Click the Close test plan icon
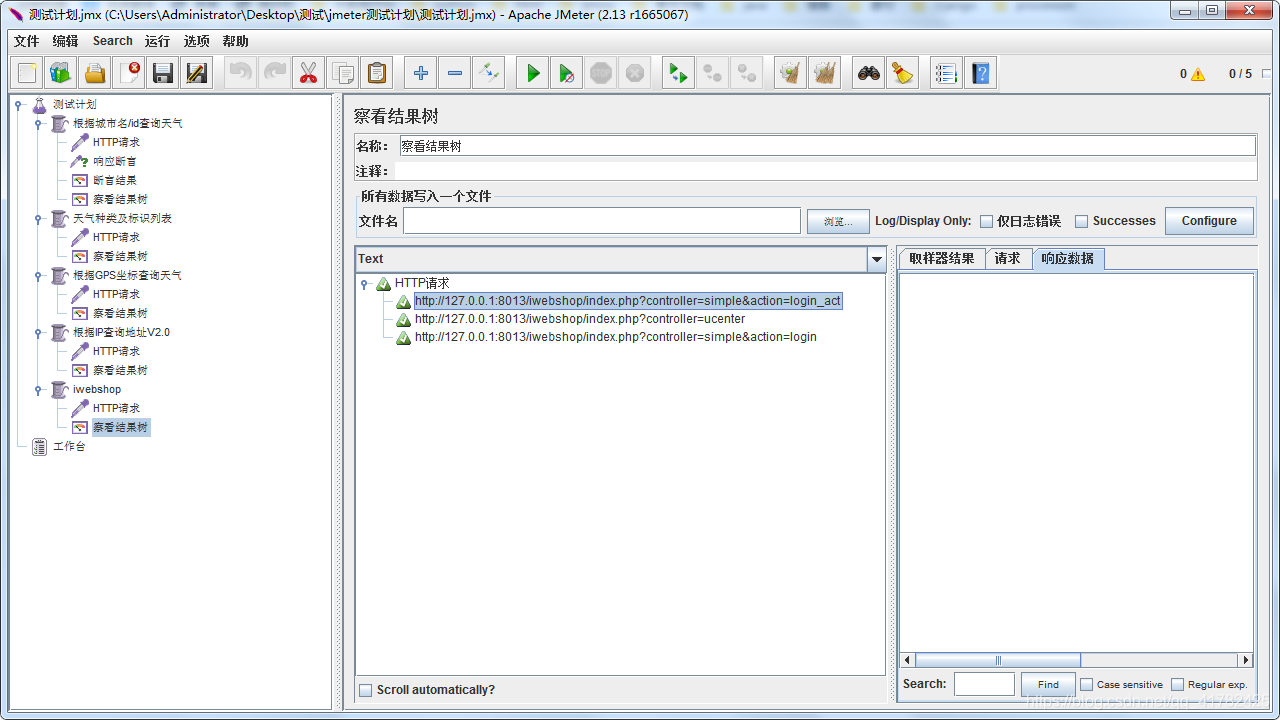Viewport: 1280px width, 720px height. pyautogui.click(x=129, y=73)
